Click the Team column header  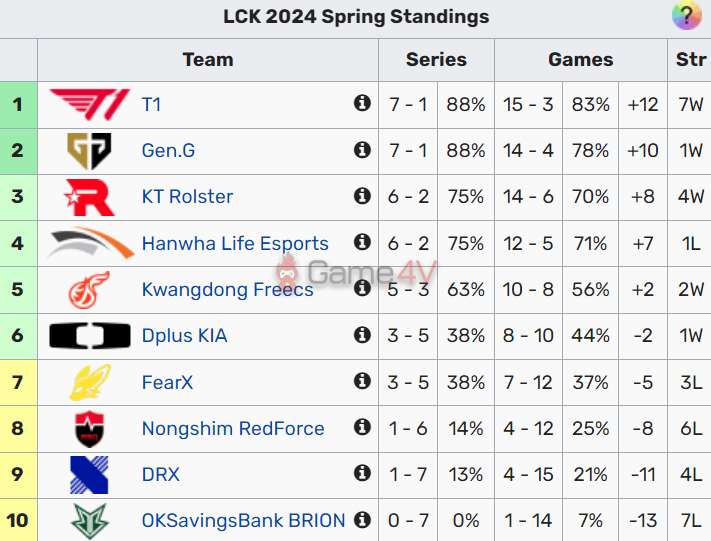pyautogui.click(x=208, y=60)
